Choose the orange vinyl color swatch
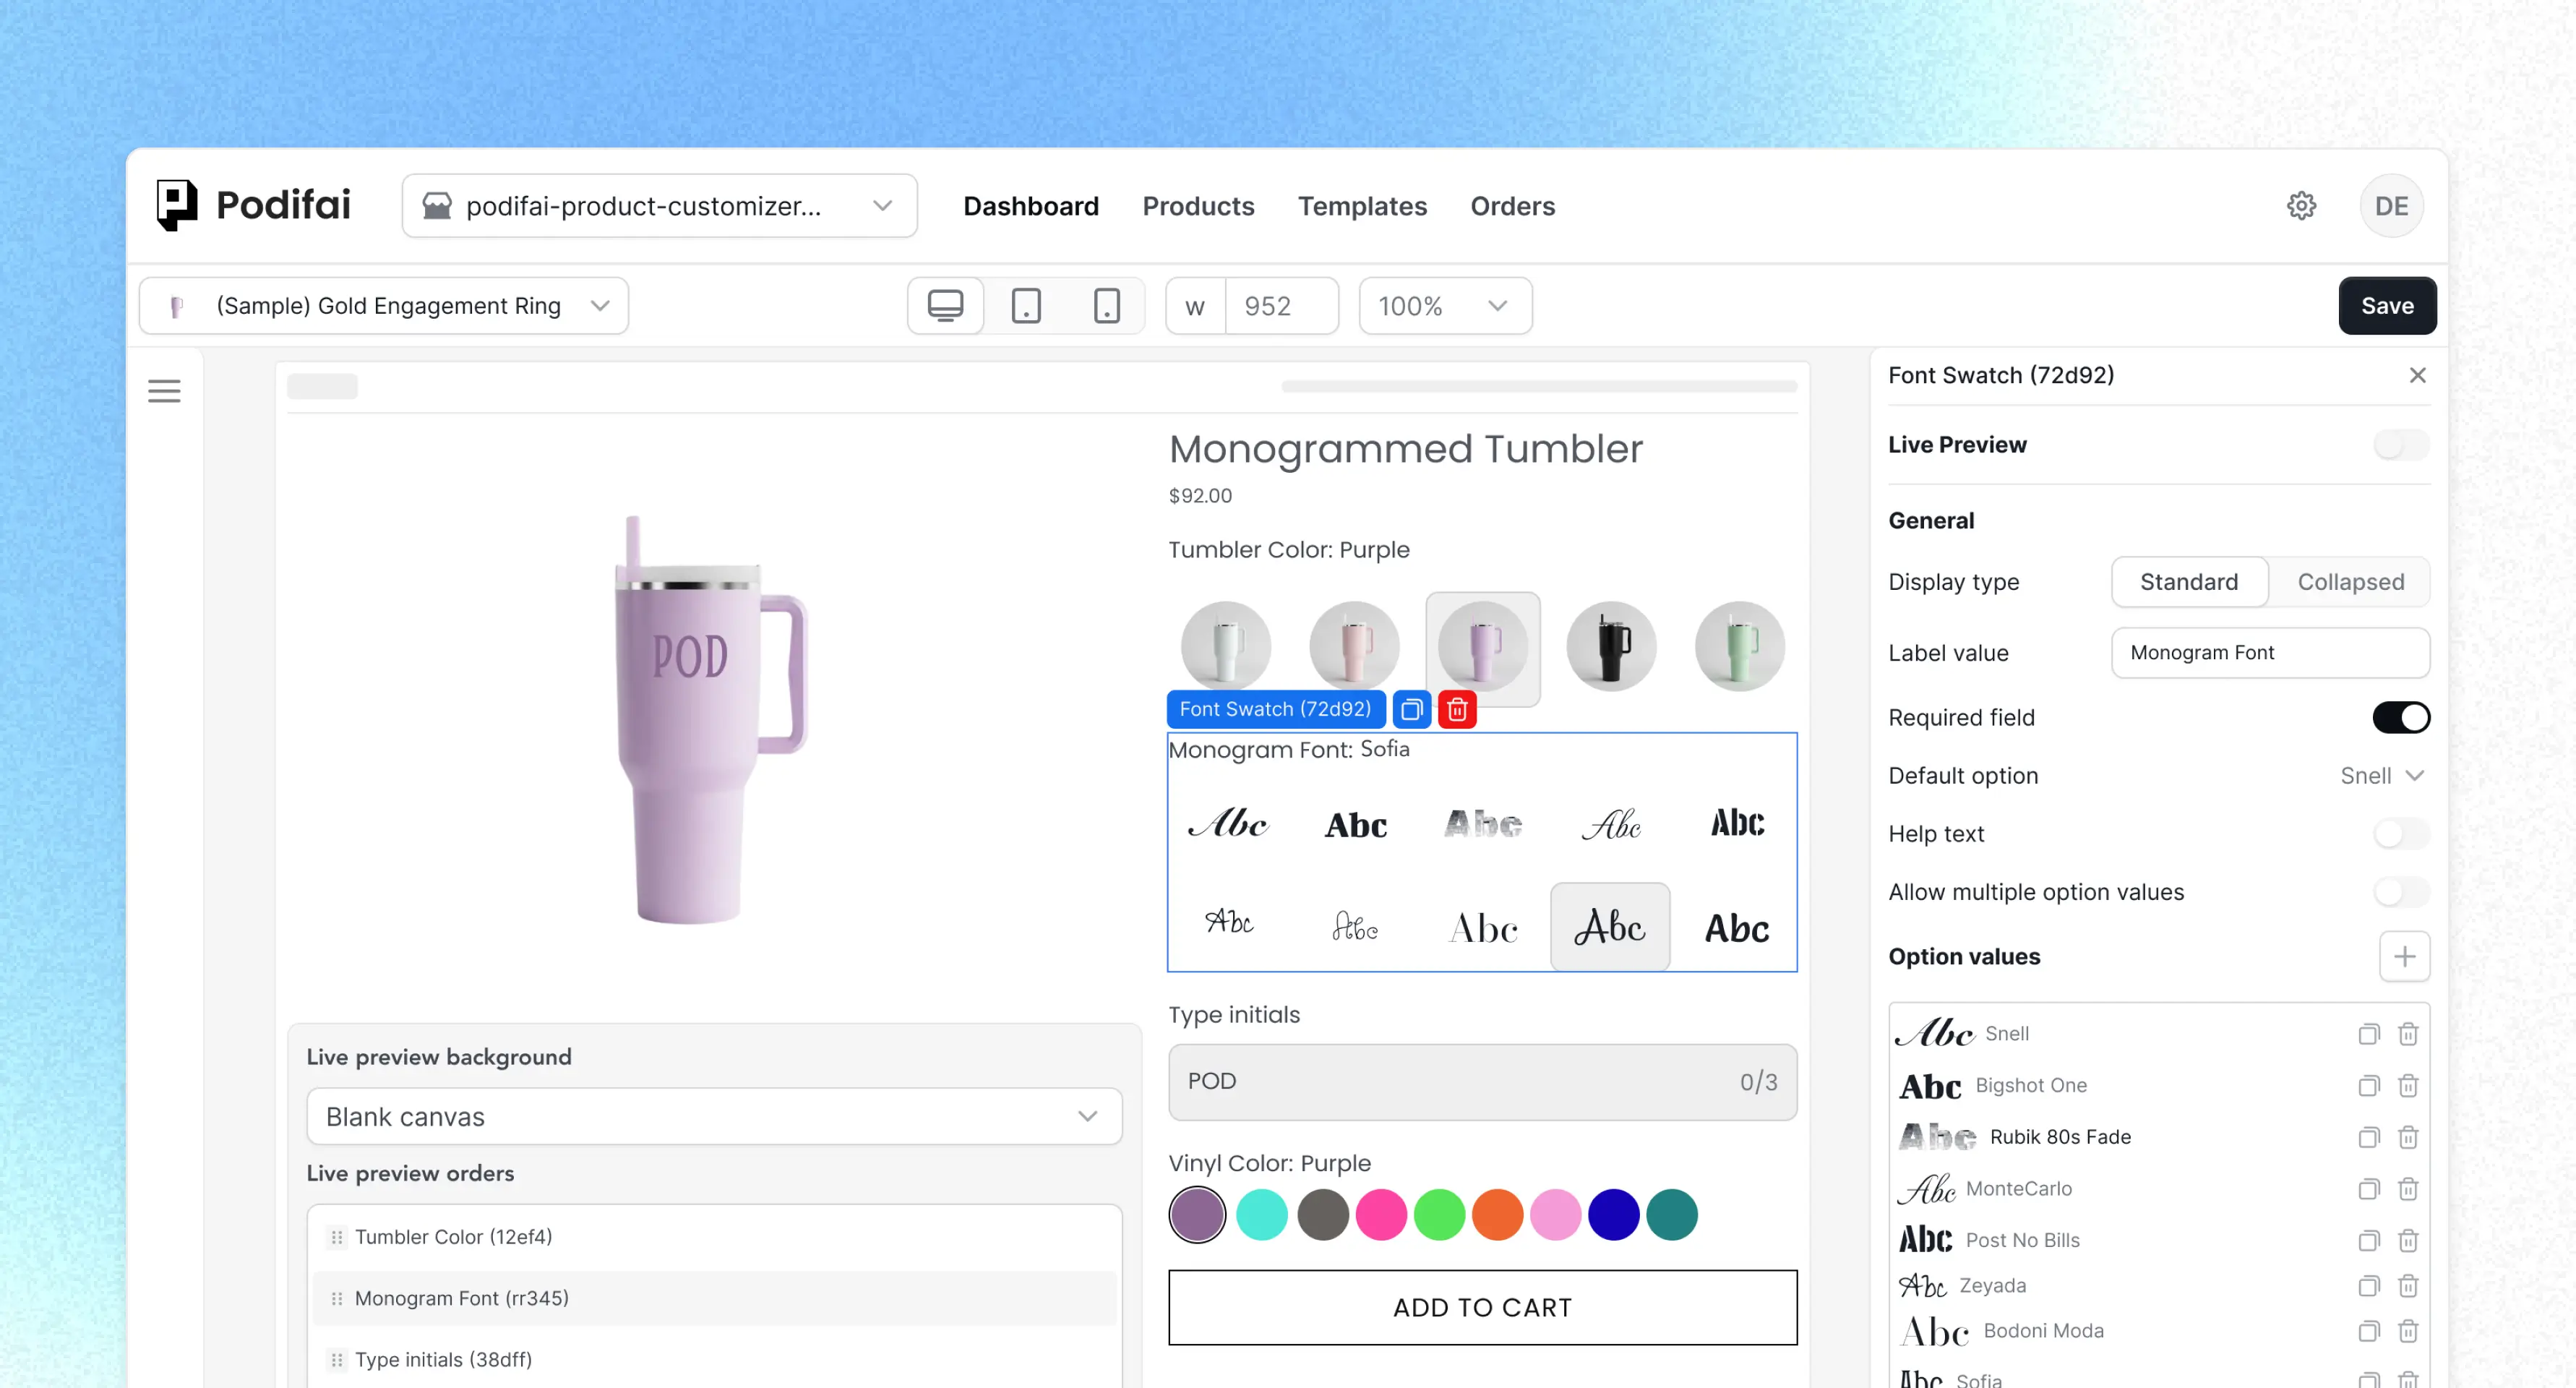The width and height of the screenshot is (2576, 1388). pyautogui.click(x=1497, y=1216)
